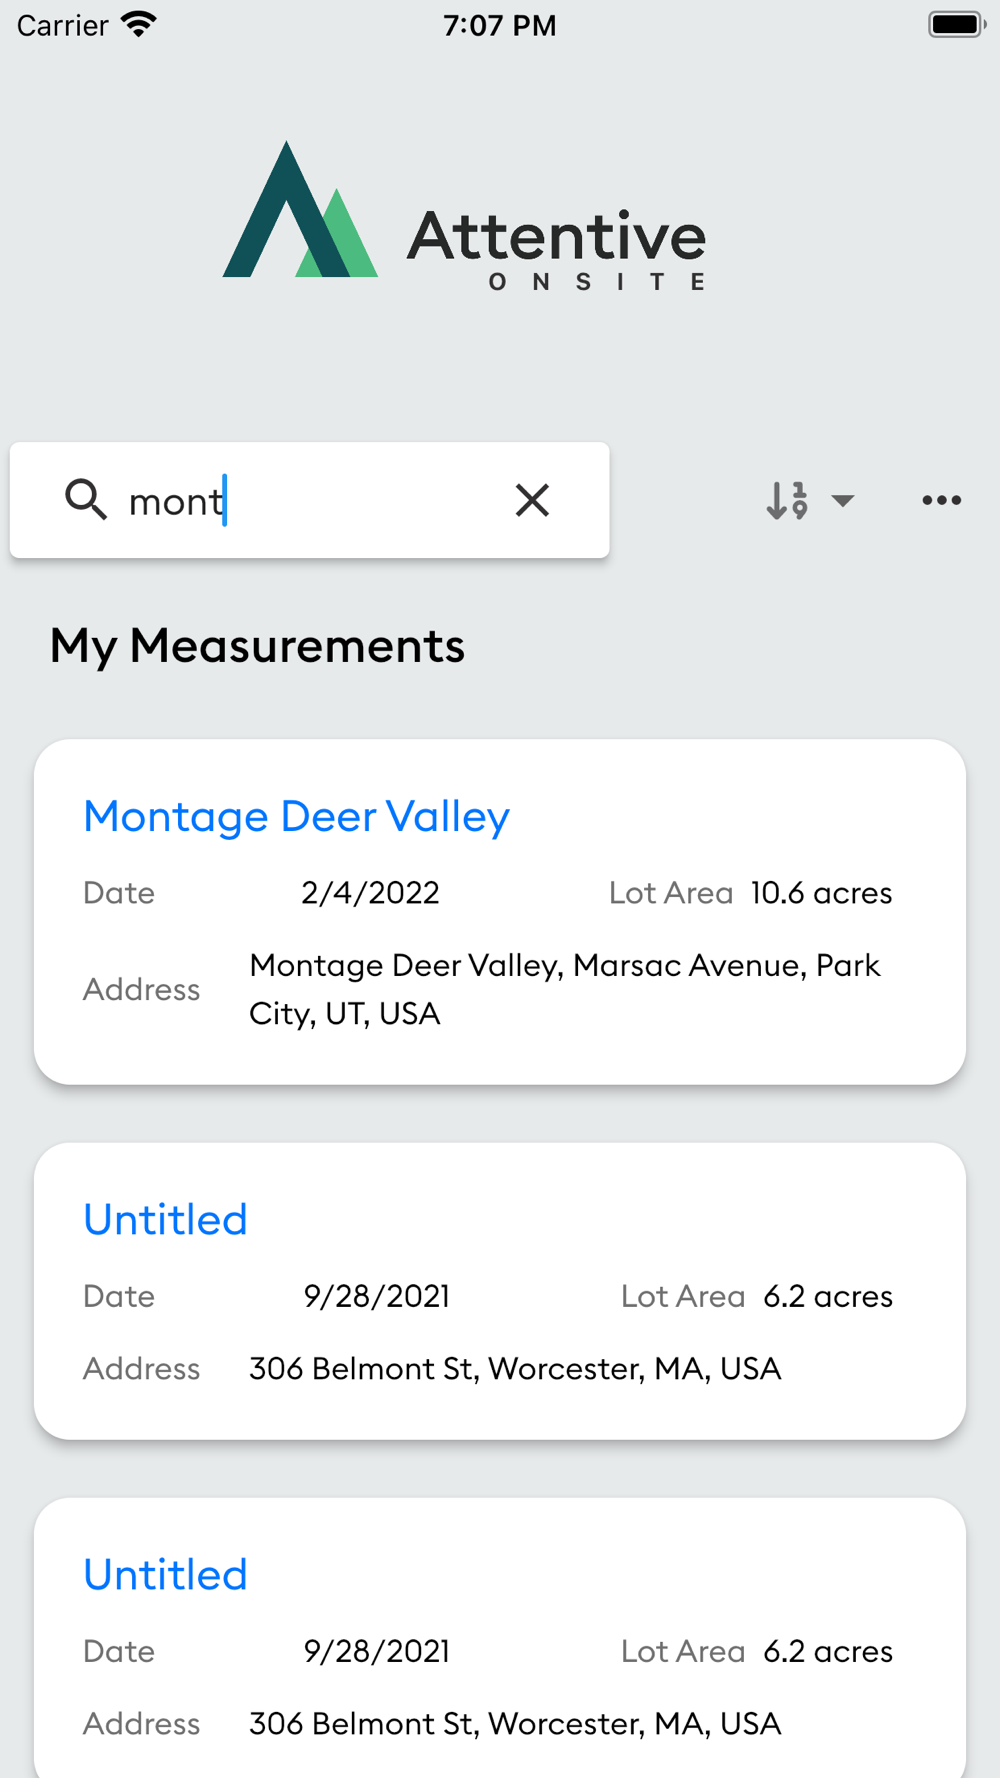This screenshot has width=1000, height=1778.
Task: Open the three-dot more options menu
Action: (x=941, y=500)
